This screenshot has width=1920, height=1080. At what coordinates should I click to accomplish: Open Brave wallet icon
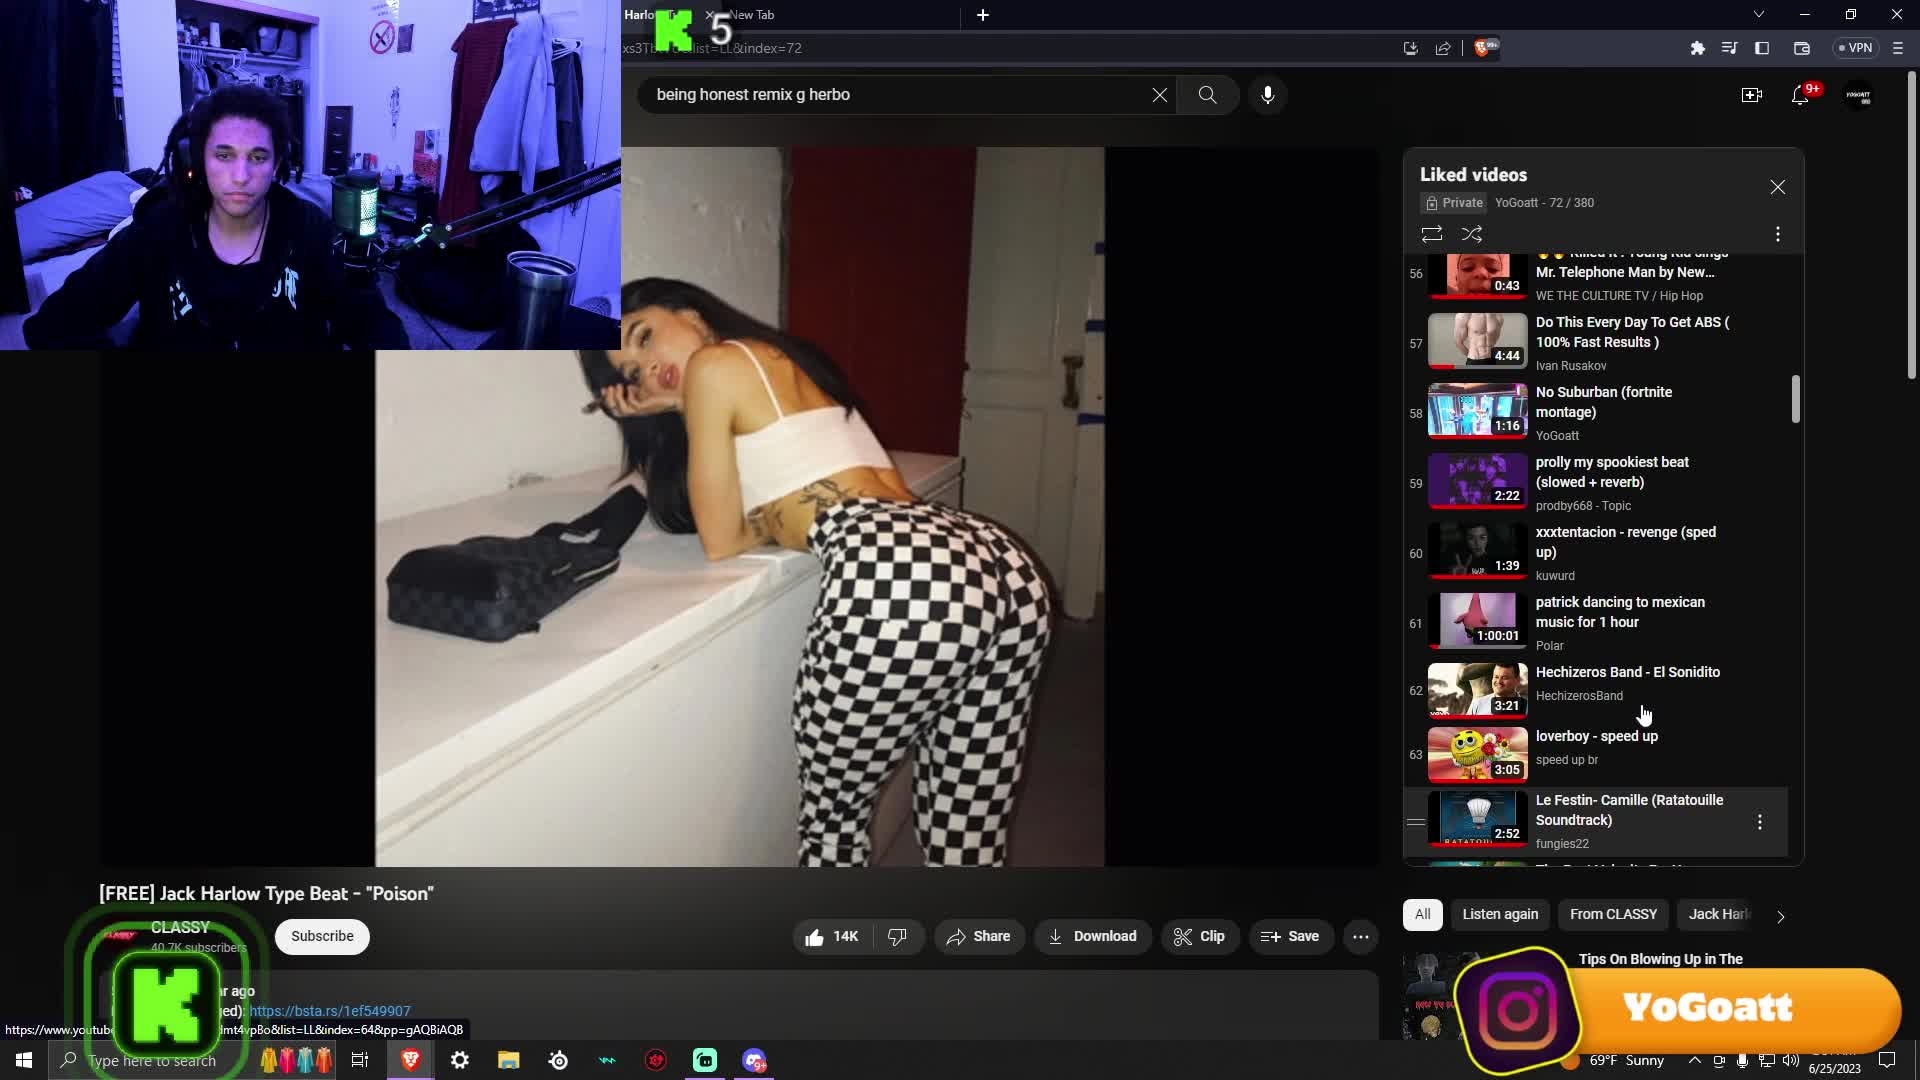(x=1802, y=48)
